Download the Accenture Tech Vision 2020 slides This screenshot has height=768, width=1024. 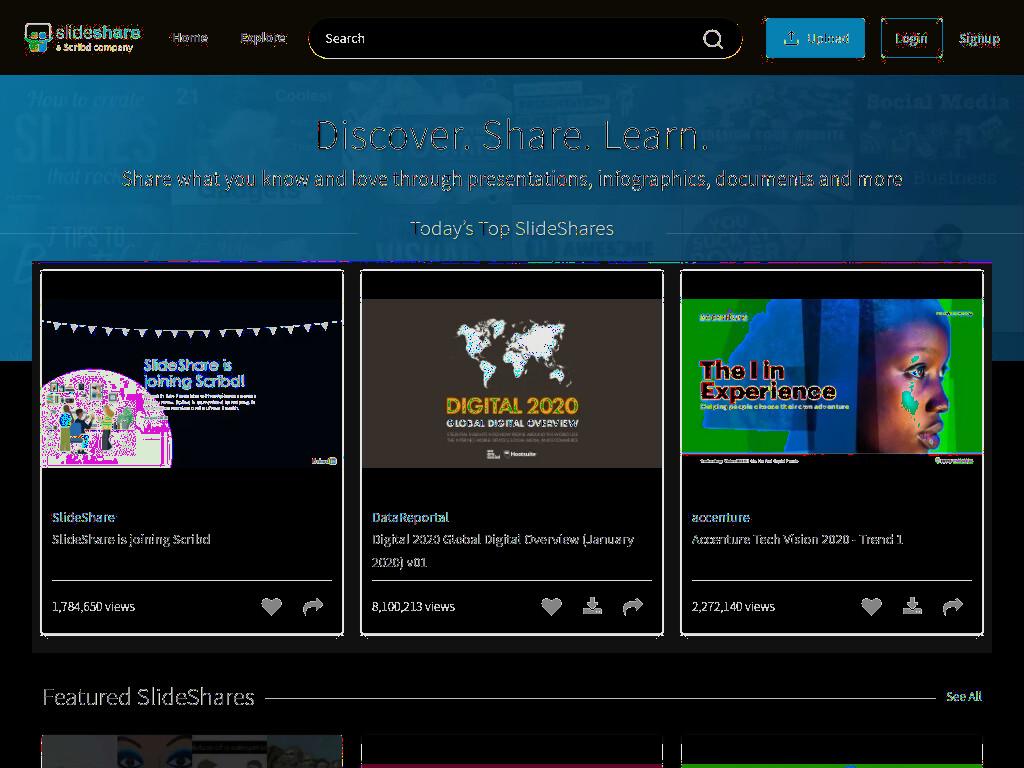[x=912, y=607]
